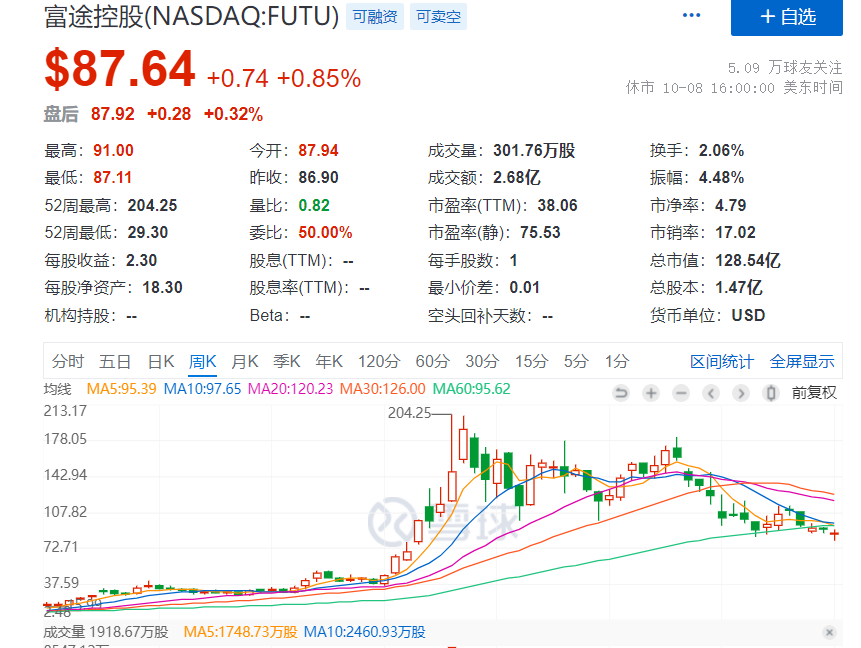
Task: Click the MA10:97.65 moving average label
Action: [202, 389]
